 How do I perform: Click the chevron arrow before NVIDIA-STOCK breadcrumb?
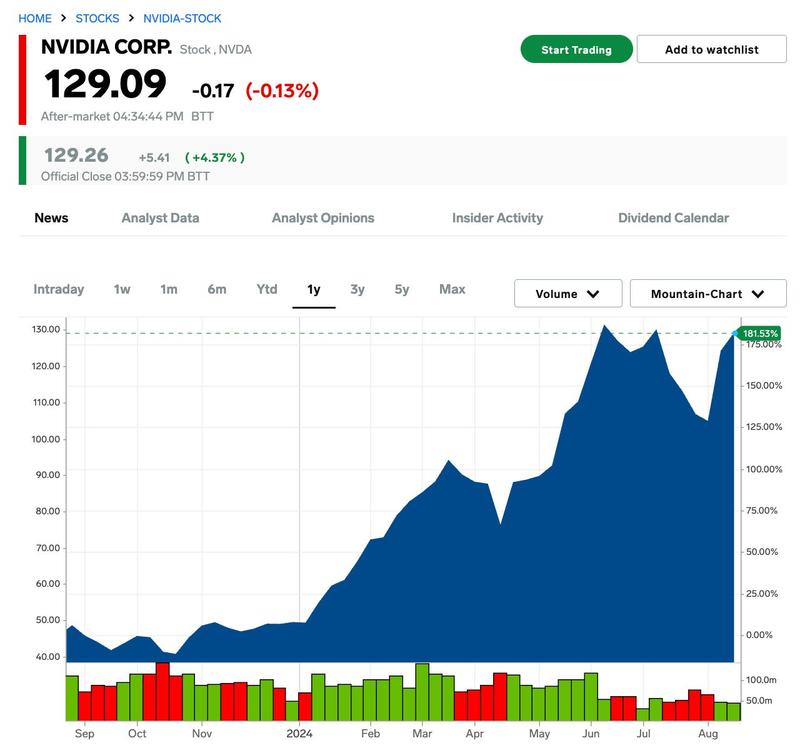click(x=131, y=19)
